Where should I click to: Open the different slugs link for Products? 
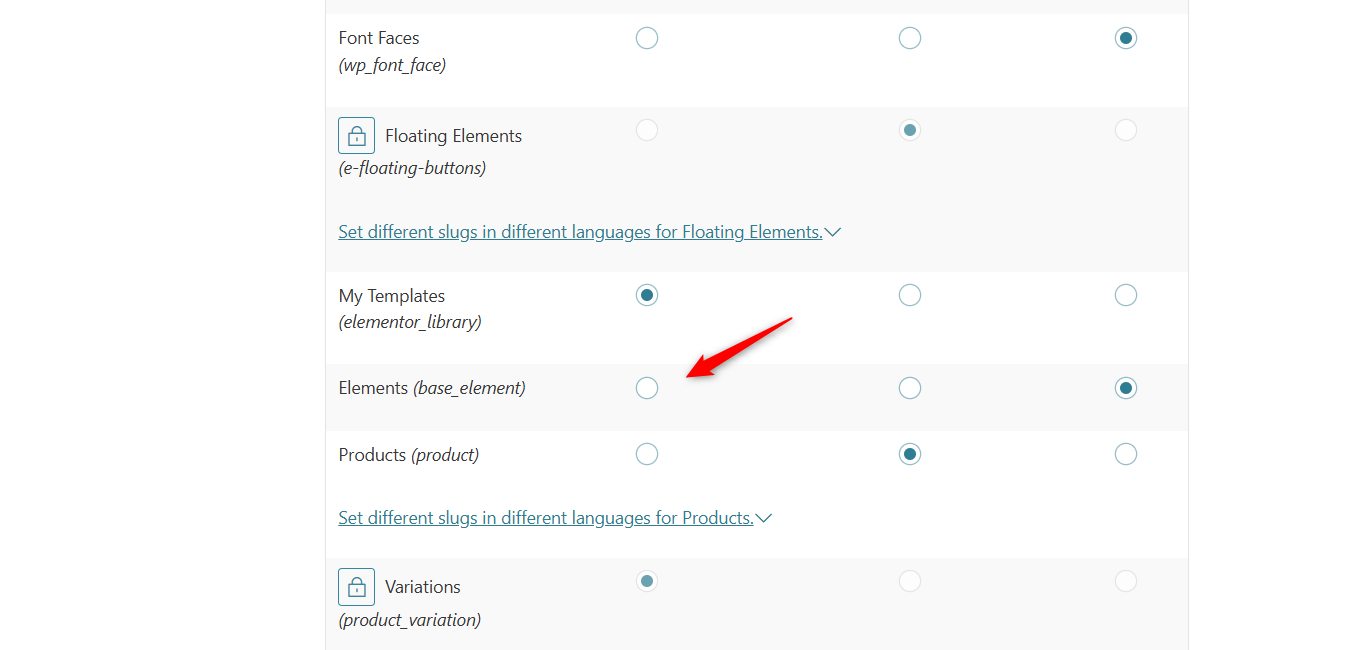(x=546, y=518)
